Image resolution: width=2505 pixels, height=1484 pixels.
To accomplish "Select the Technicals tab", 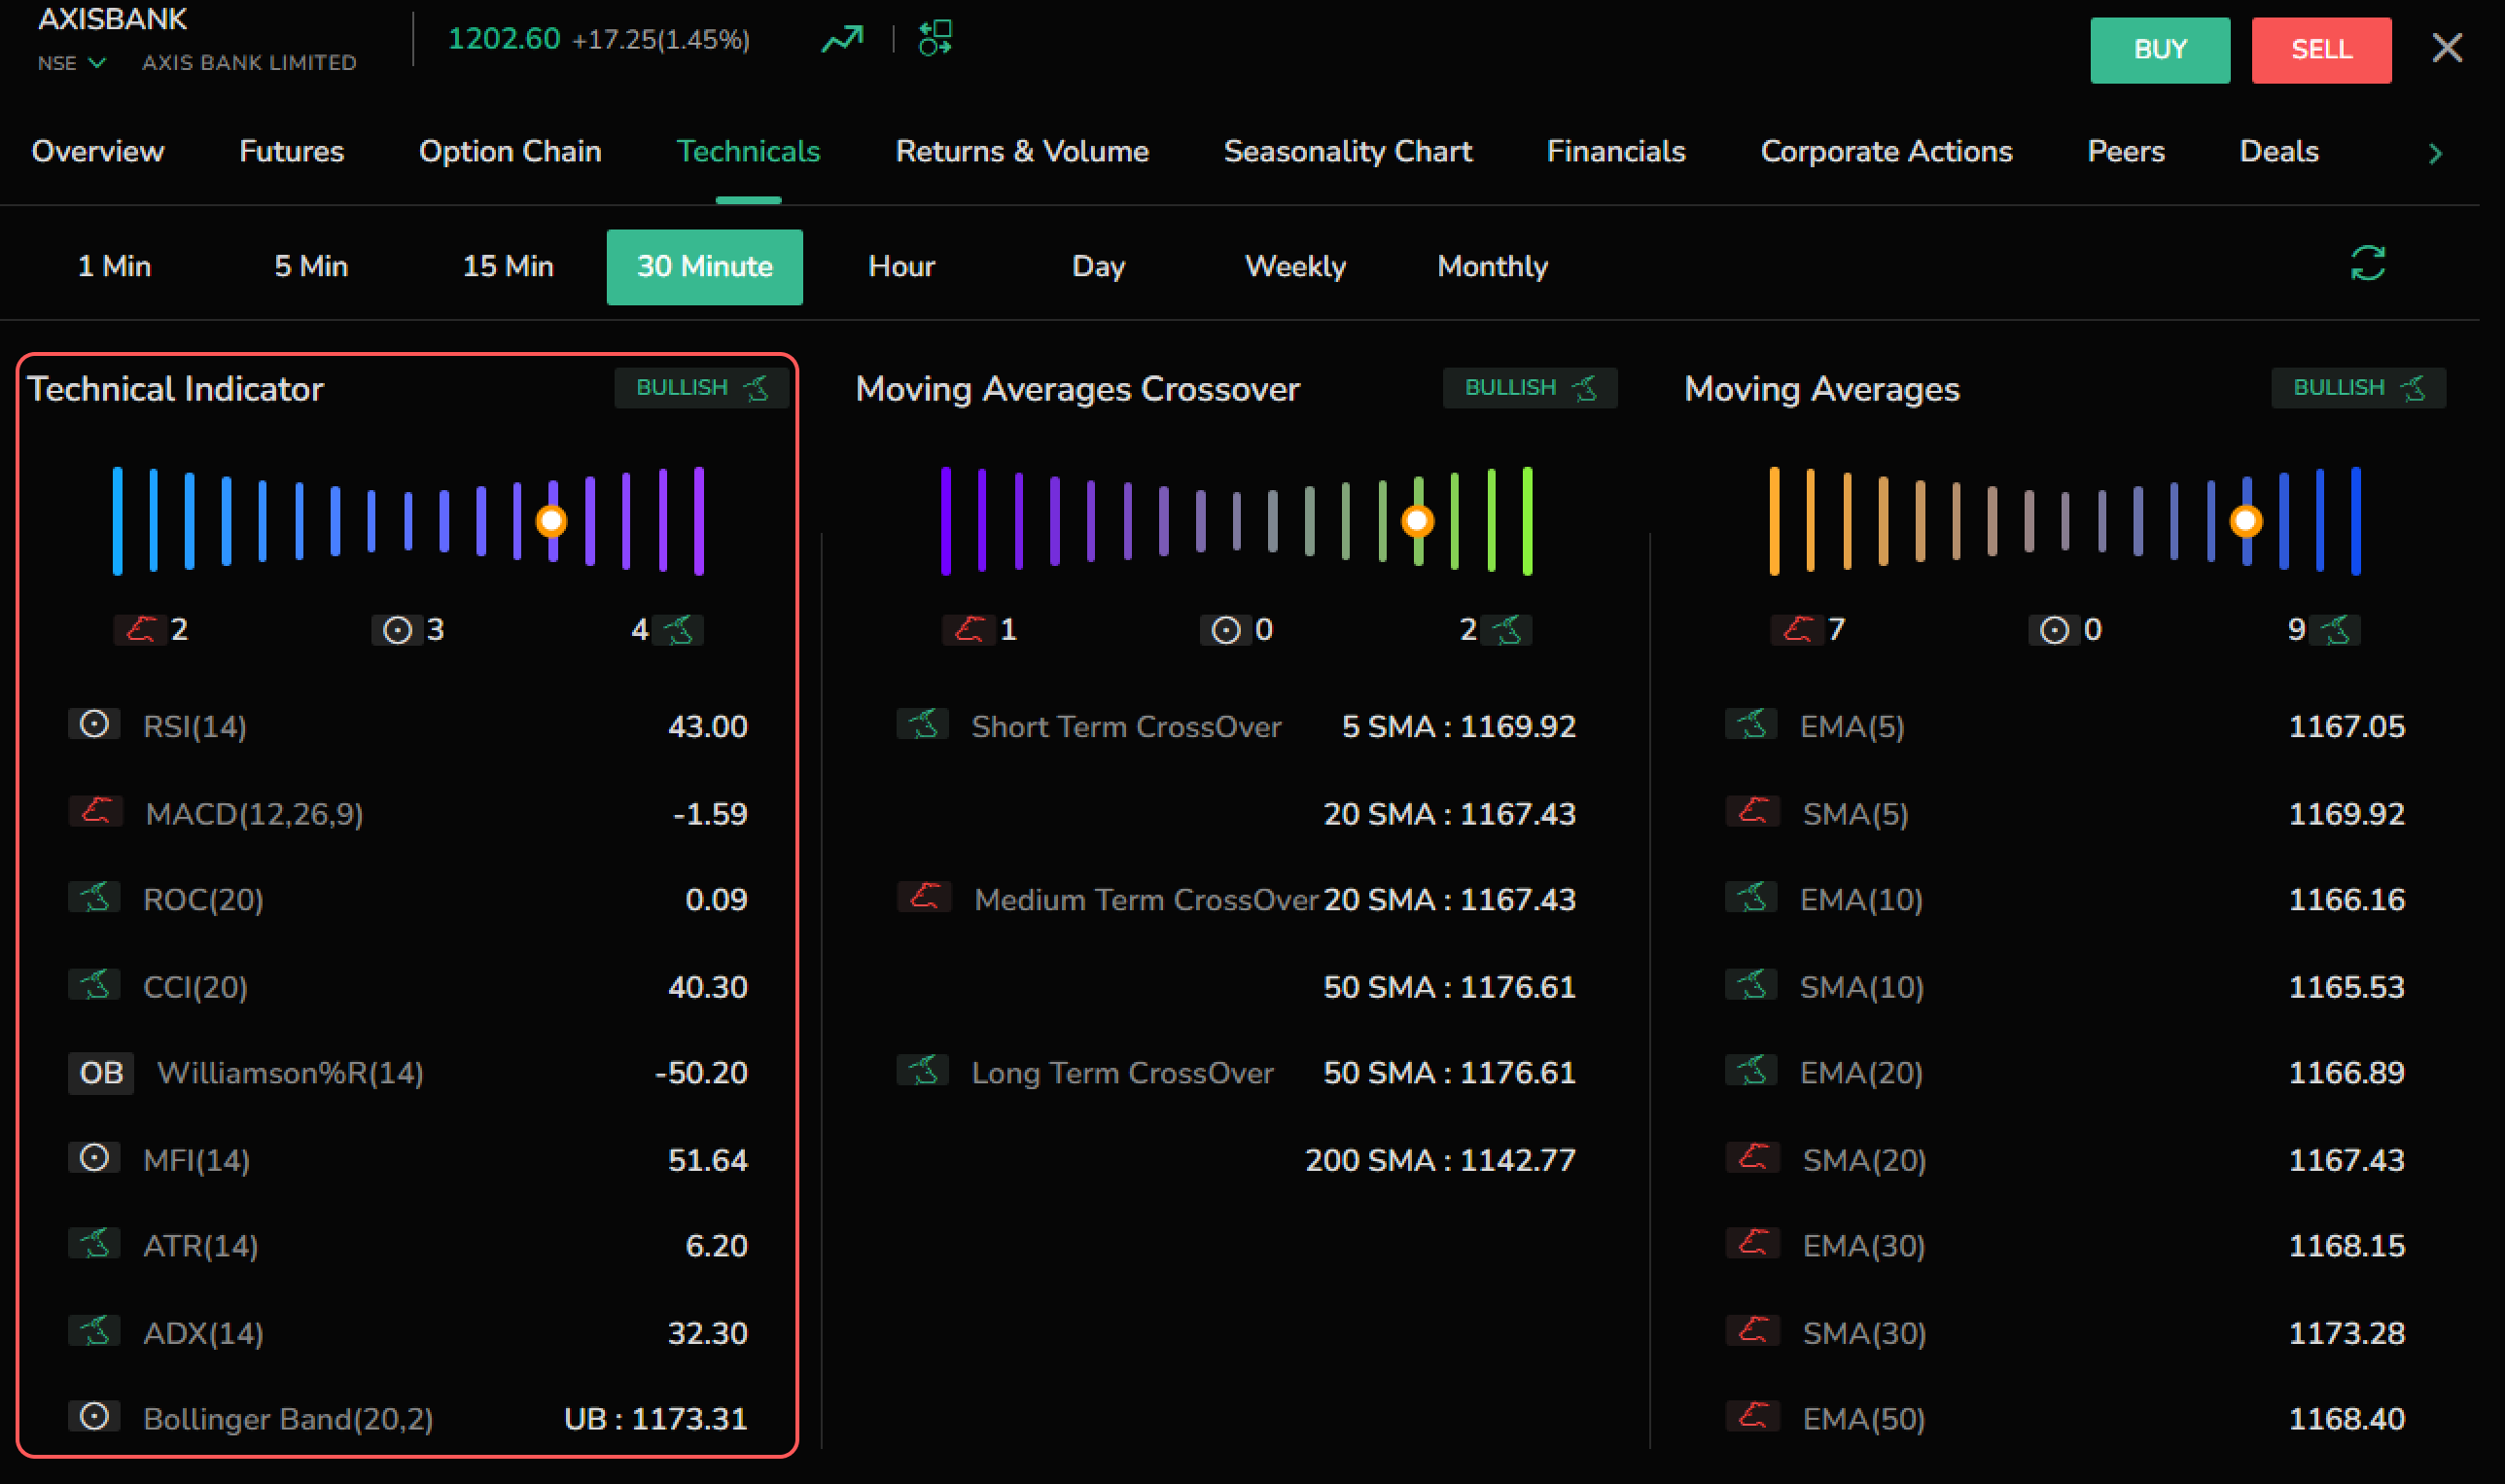I will [748, 151].
